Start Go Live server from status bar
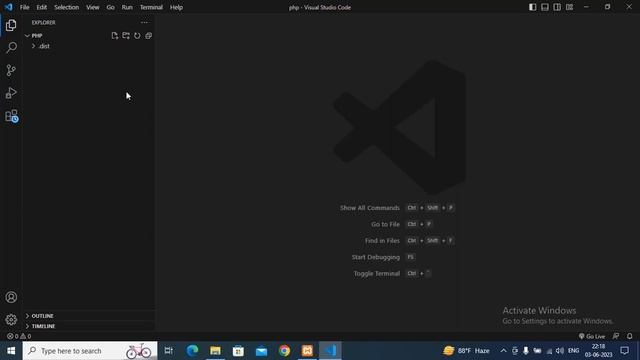This screenshot has width=640, height=360. point(592,336)
